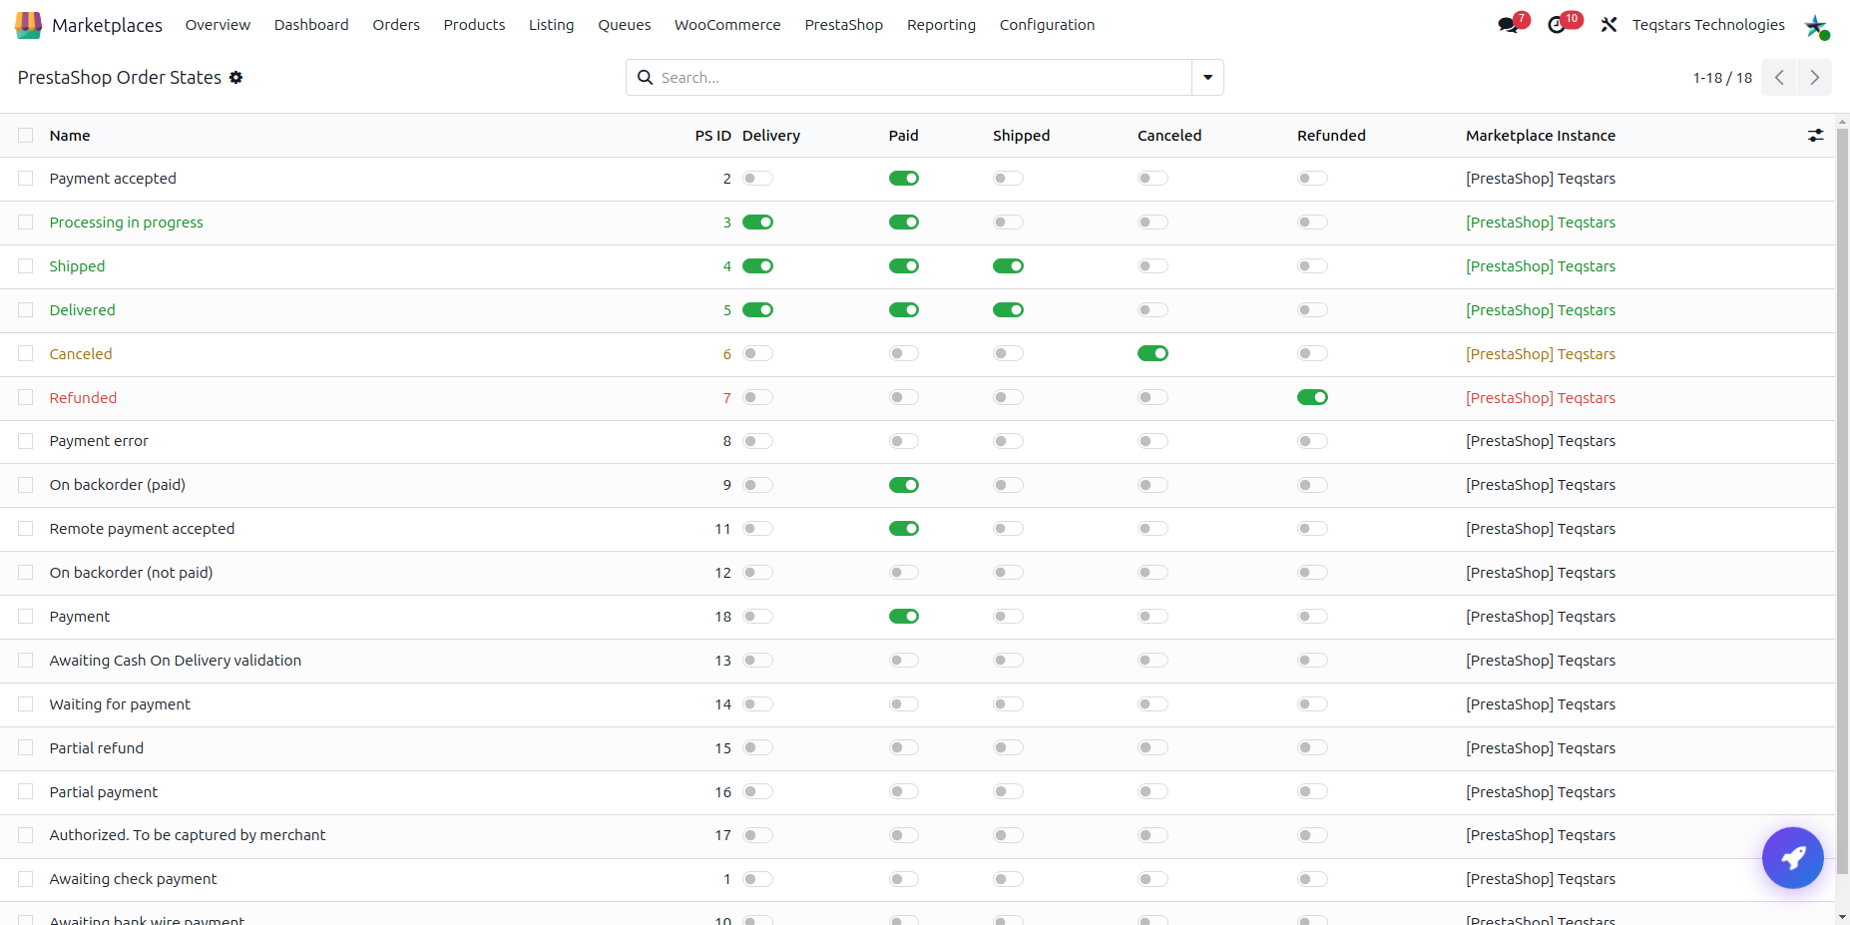This screenshot has width=1850, height=925.
Task: Click the Marketplaces app logo icon
Action: point(28,25)
